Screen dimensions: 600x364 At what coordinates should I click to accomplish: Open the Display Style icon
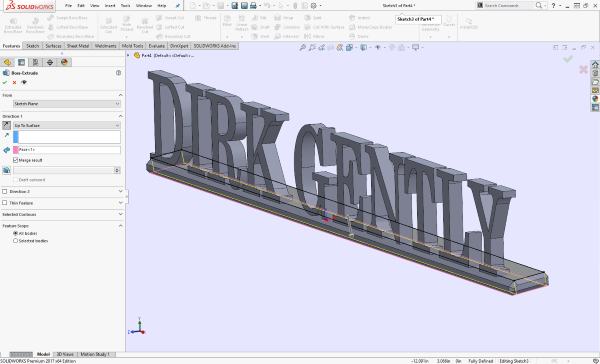(364, 47)
